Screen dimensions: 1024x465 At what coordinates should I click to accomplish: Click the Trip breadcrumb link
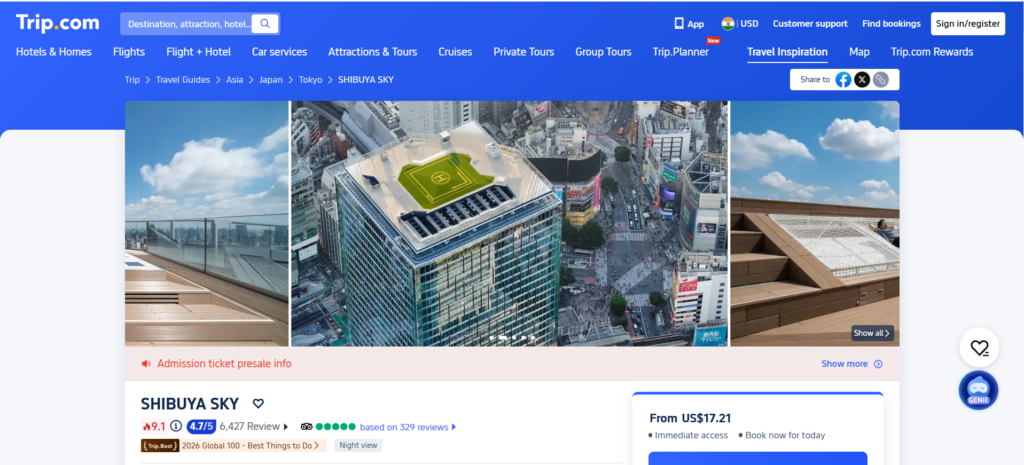[132, 80]
